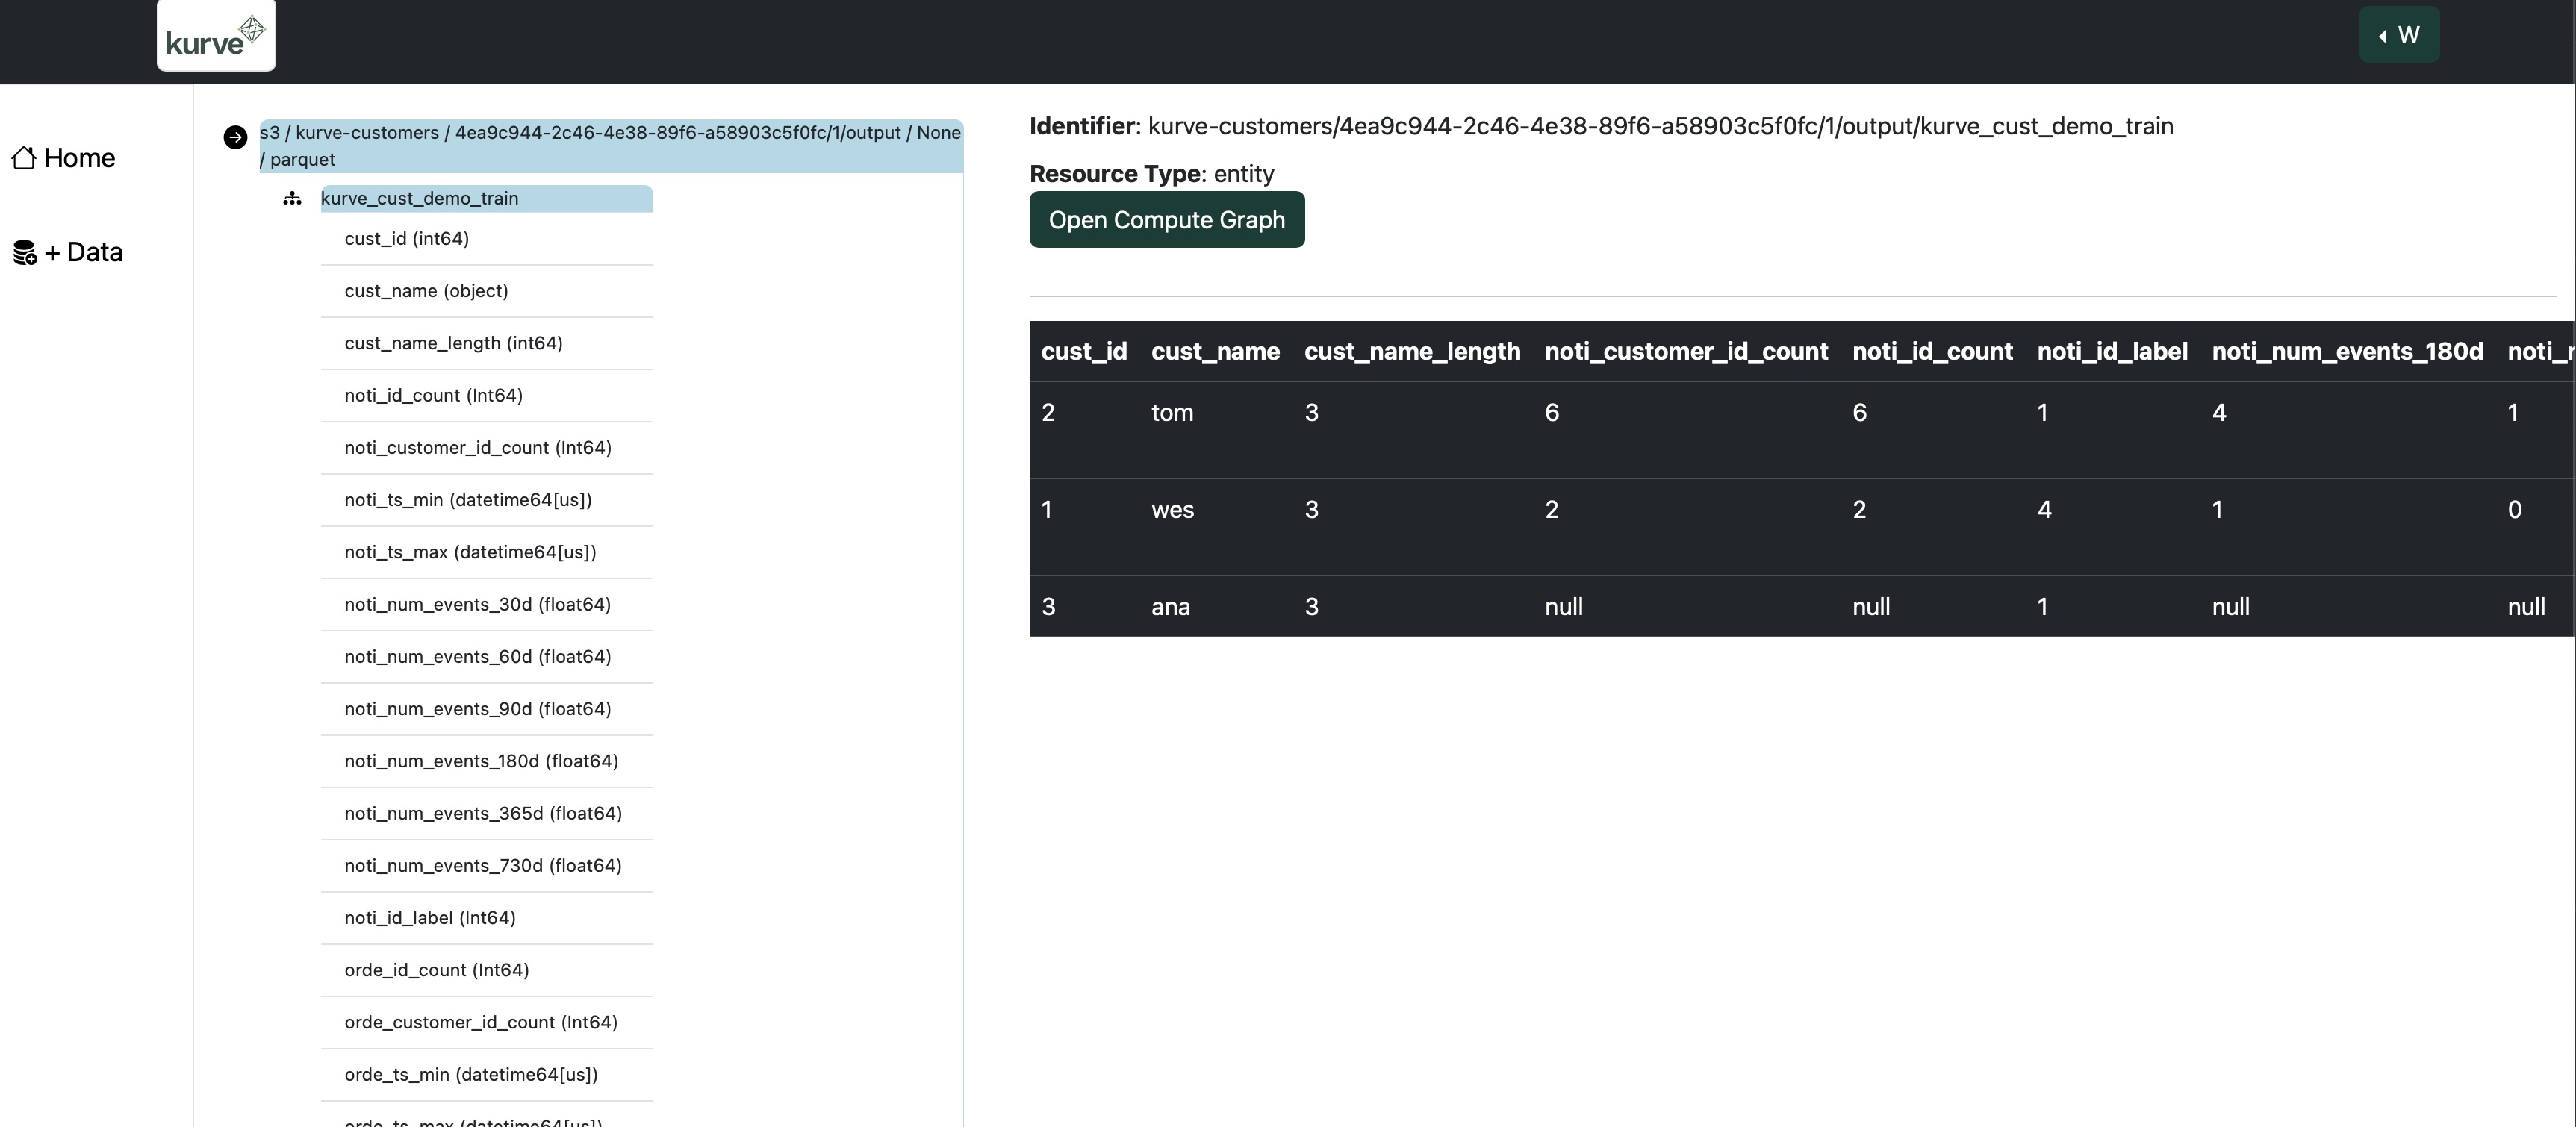This screenshot has width=2576, height=1127.
Task: Click the + Data database icon
Action: coord(24,252)
